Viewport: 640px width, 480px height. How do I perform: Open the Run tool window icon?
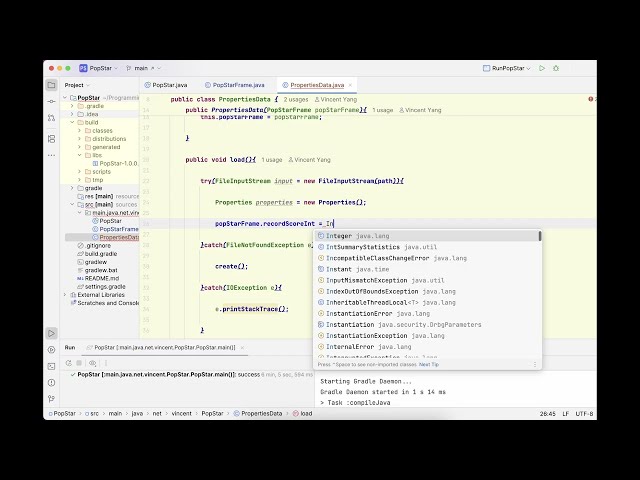tap(51, 333)
